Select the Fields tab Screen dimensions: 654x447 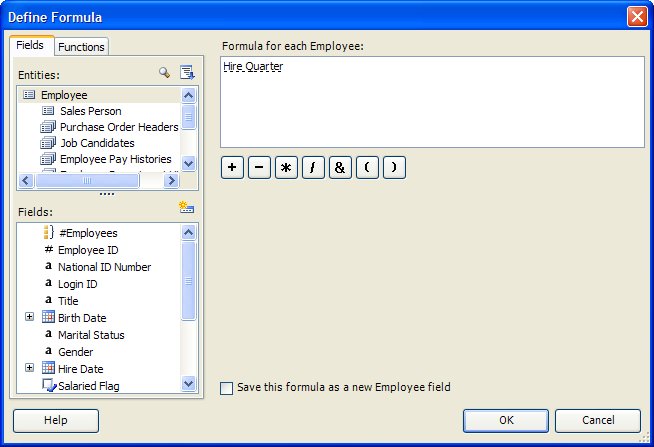tap(30, 46)
